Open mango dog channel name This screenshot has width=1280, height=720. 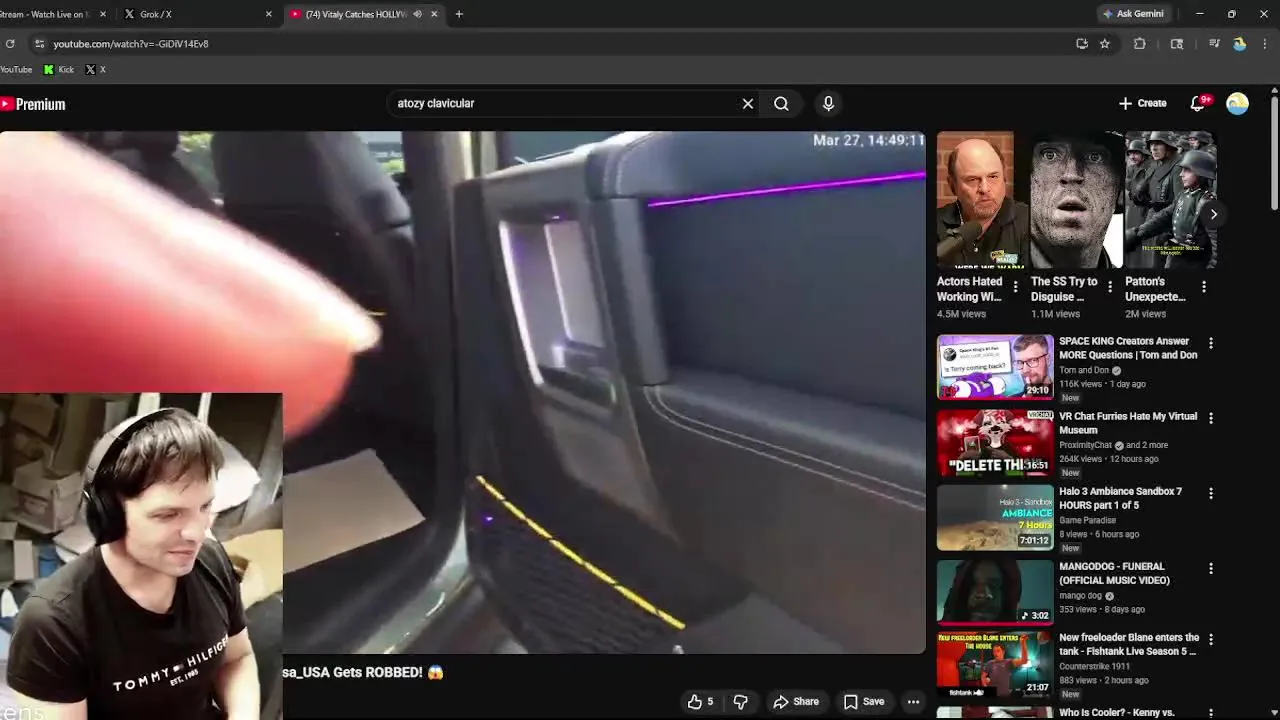(1080, 595)
